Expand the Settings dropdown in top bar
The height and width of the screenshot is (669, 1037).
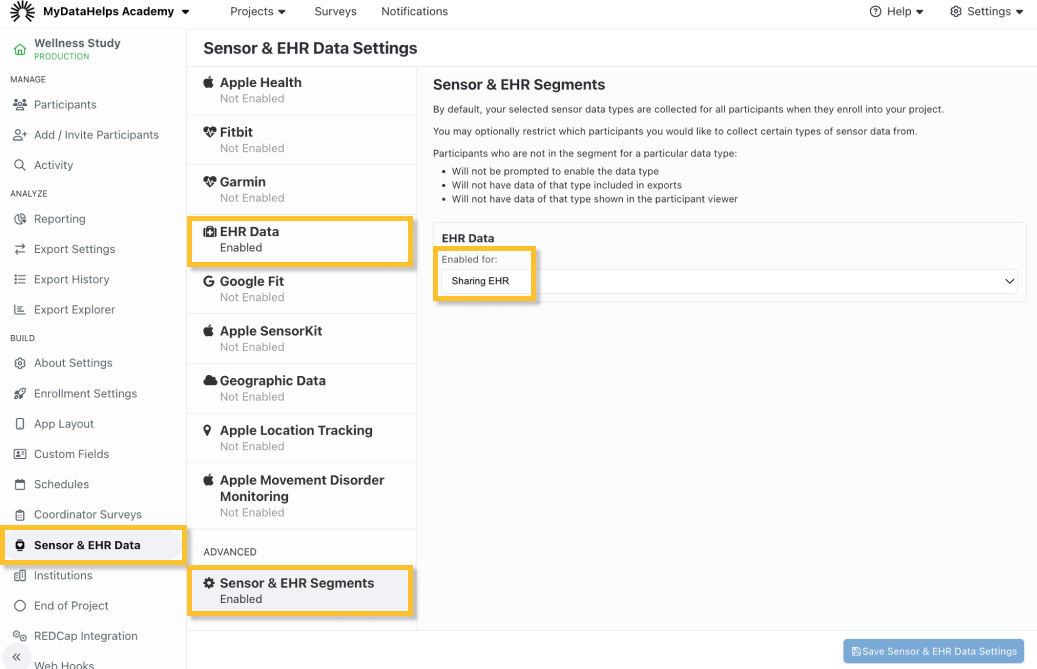(986, 12)
